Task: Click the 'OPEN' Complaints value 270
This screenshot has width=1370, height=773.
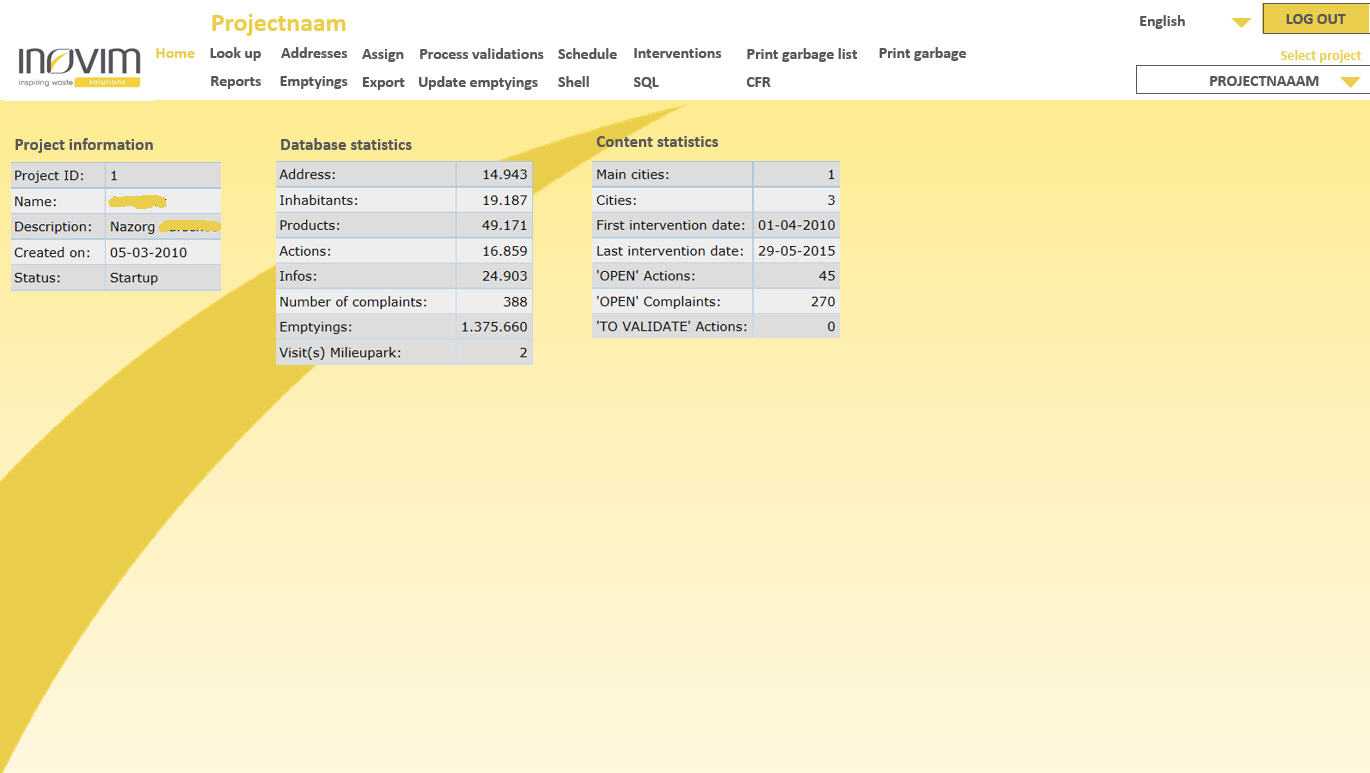Action: (823, 301)
